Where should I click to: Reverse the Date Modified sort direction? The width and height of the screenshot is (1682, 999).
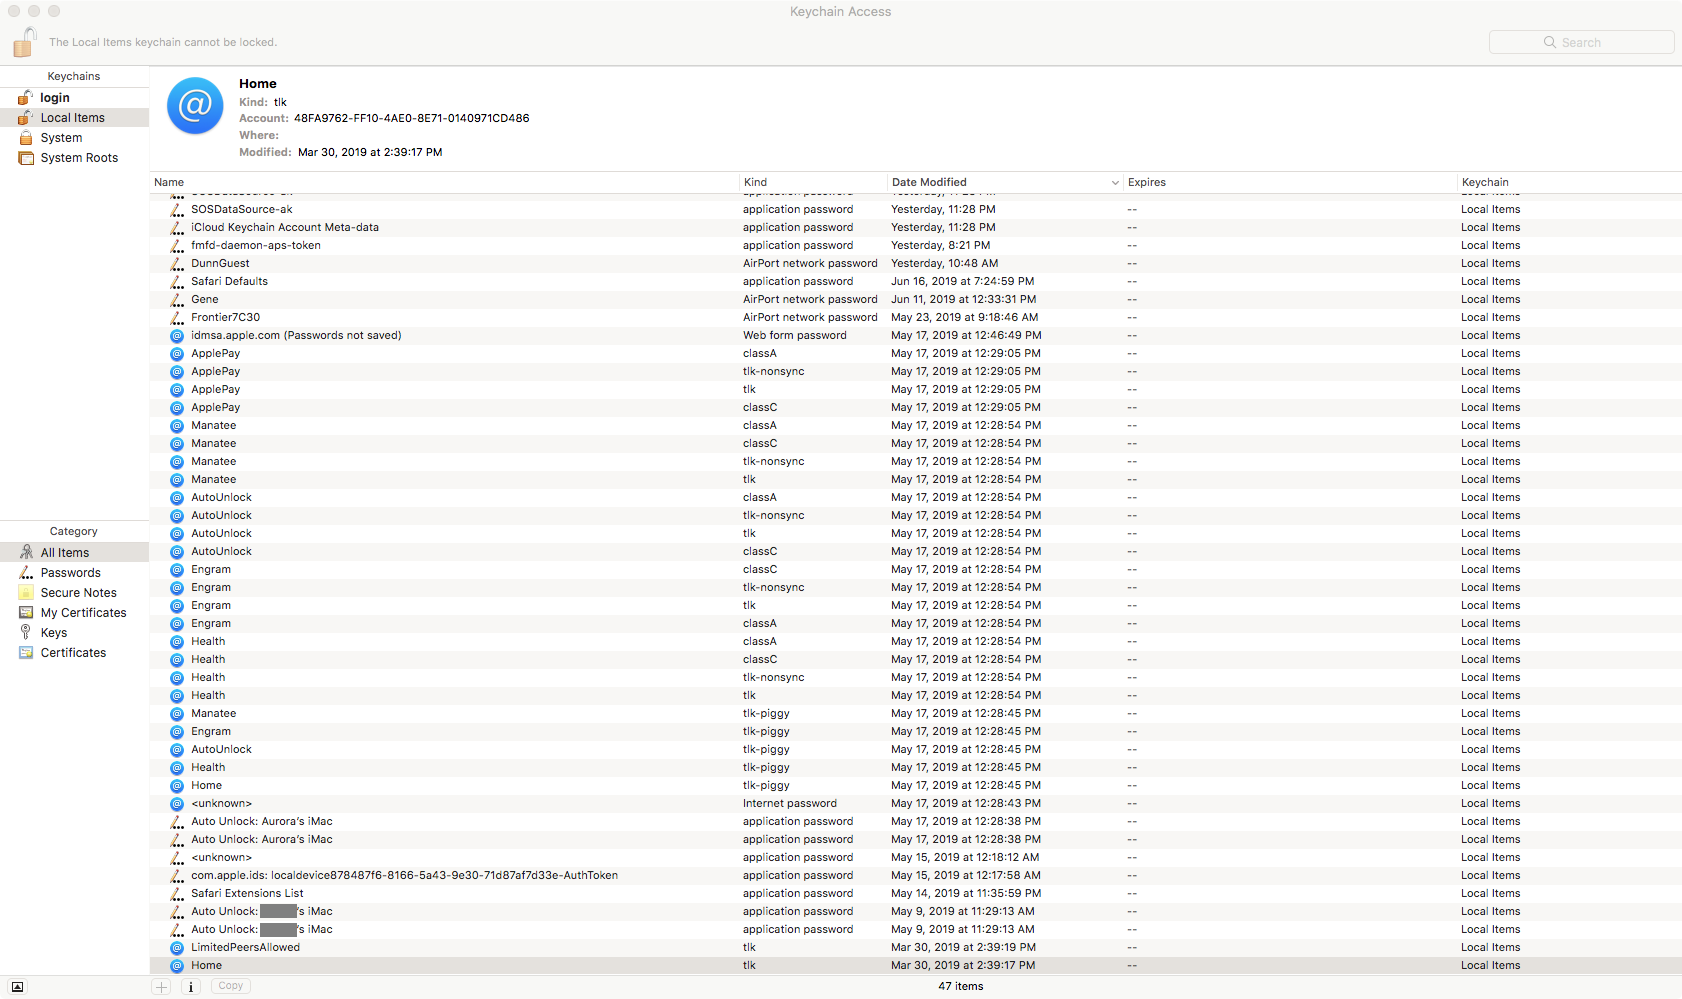pos(929,182)
